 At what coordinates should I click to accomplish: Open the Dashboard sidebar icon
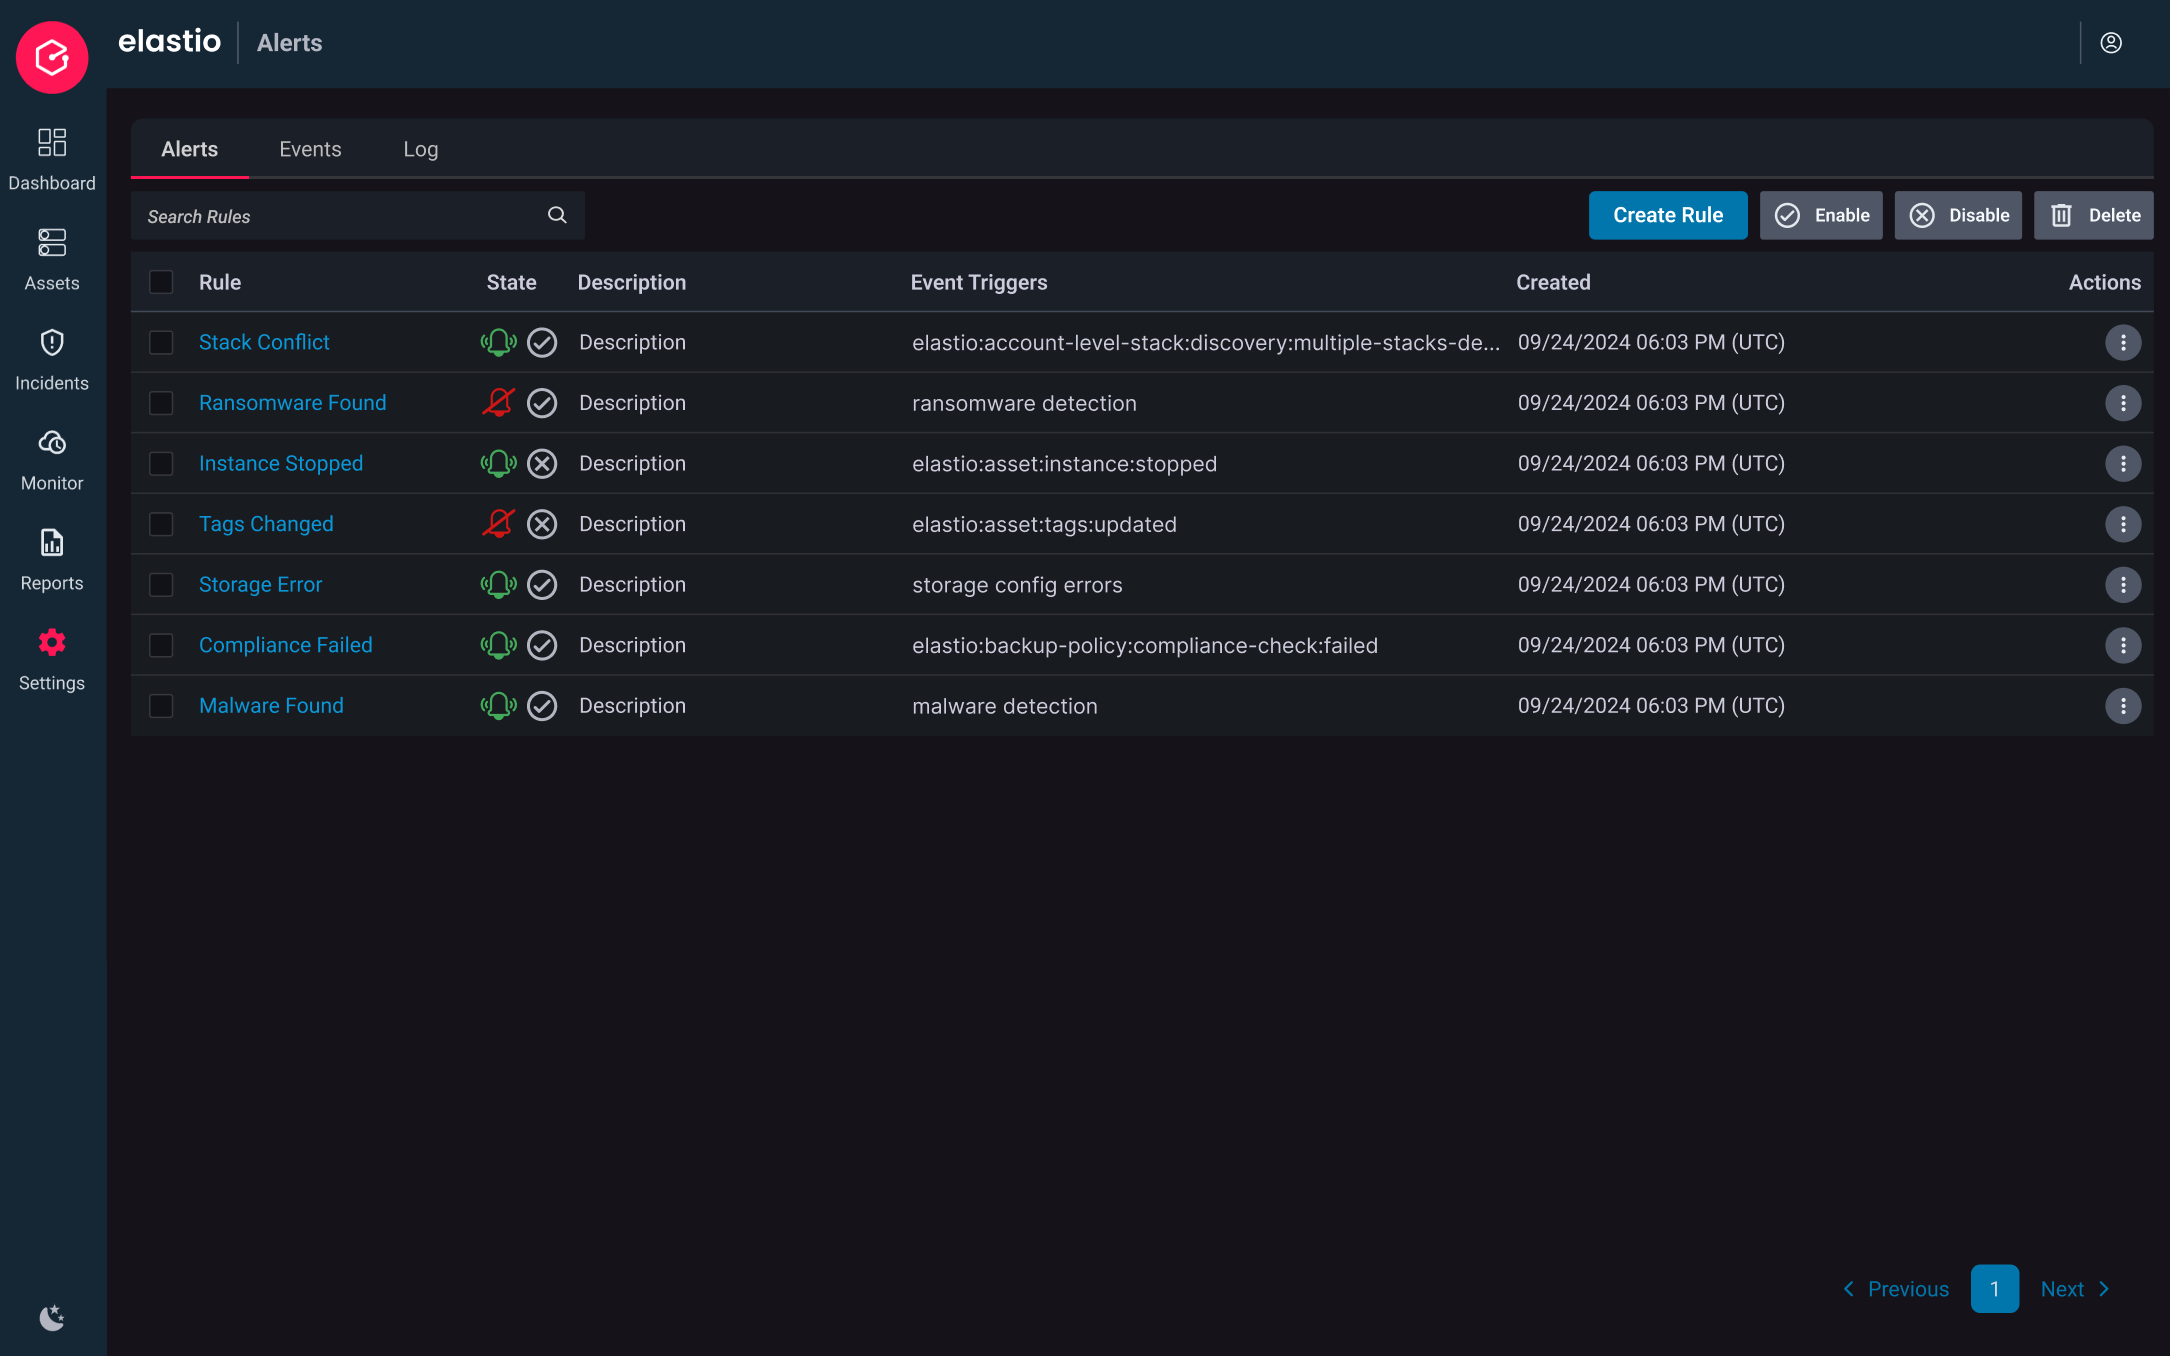[52, 143]
